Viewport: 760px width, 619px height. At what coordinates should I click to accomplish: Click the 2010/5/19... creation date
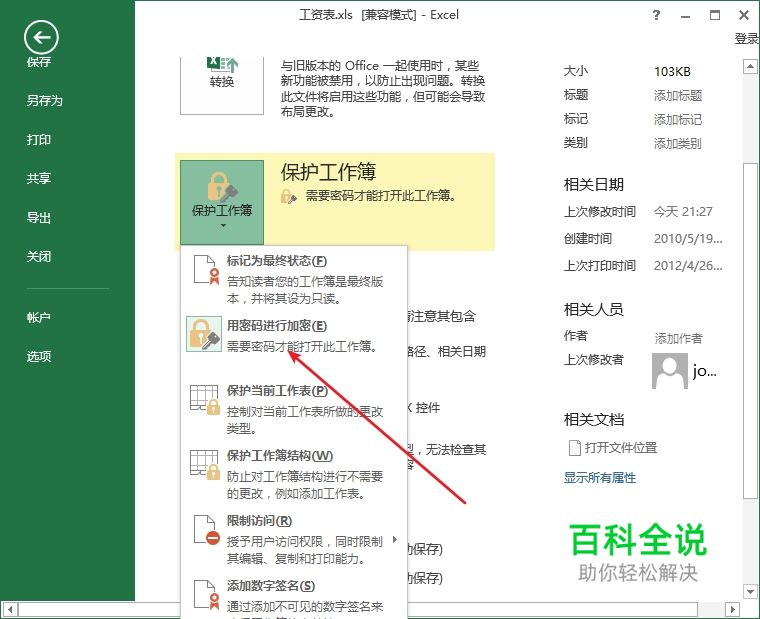tap(688, 238)
